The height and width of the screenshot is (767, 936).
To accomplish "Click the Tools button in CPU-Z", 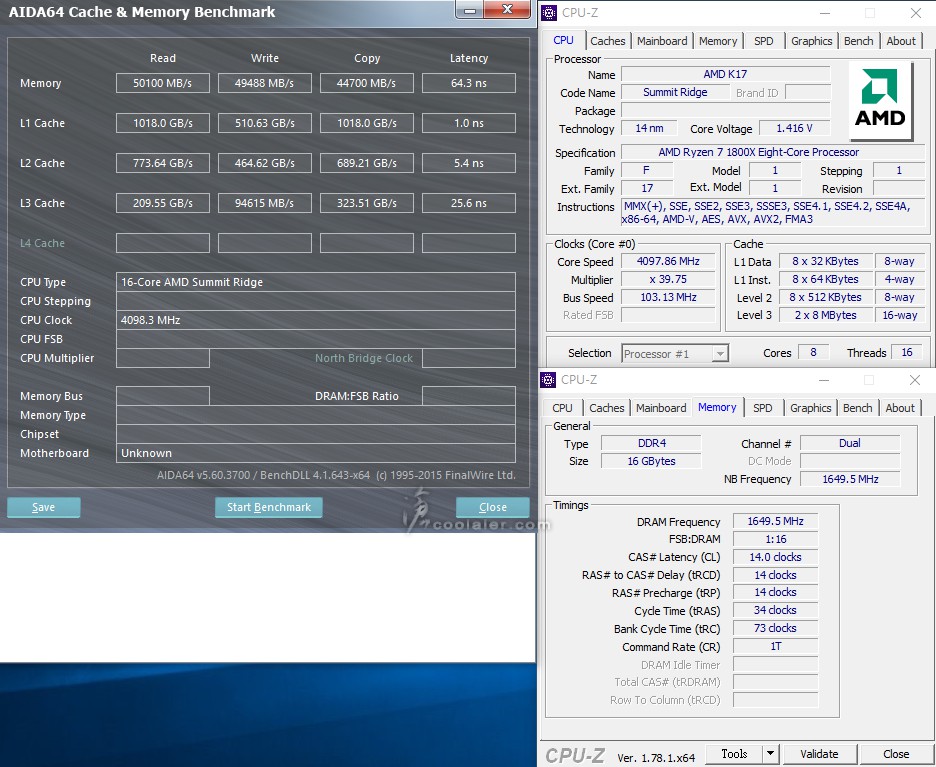I will click(734, 754).
